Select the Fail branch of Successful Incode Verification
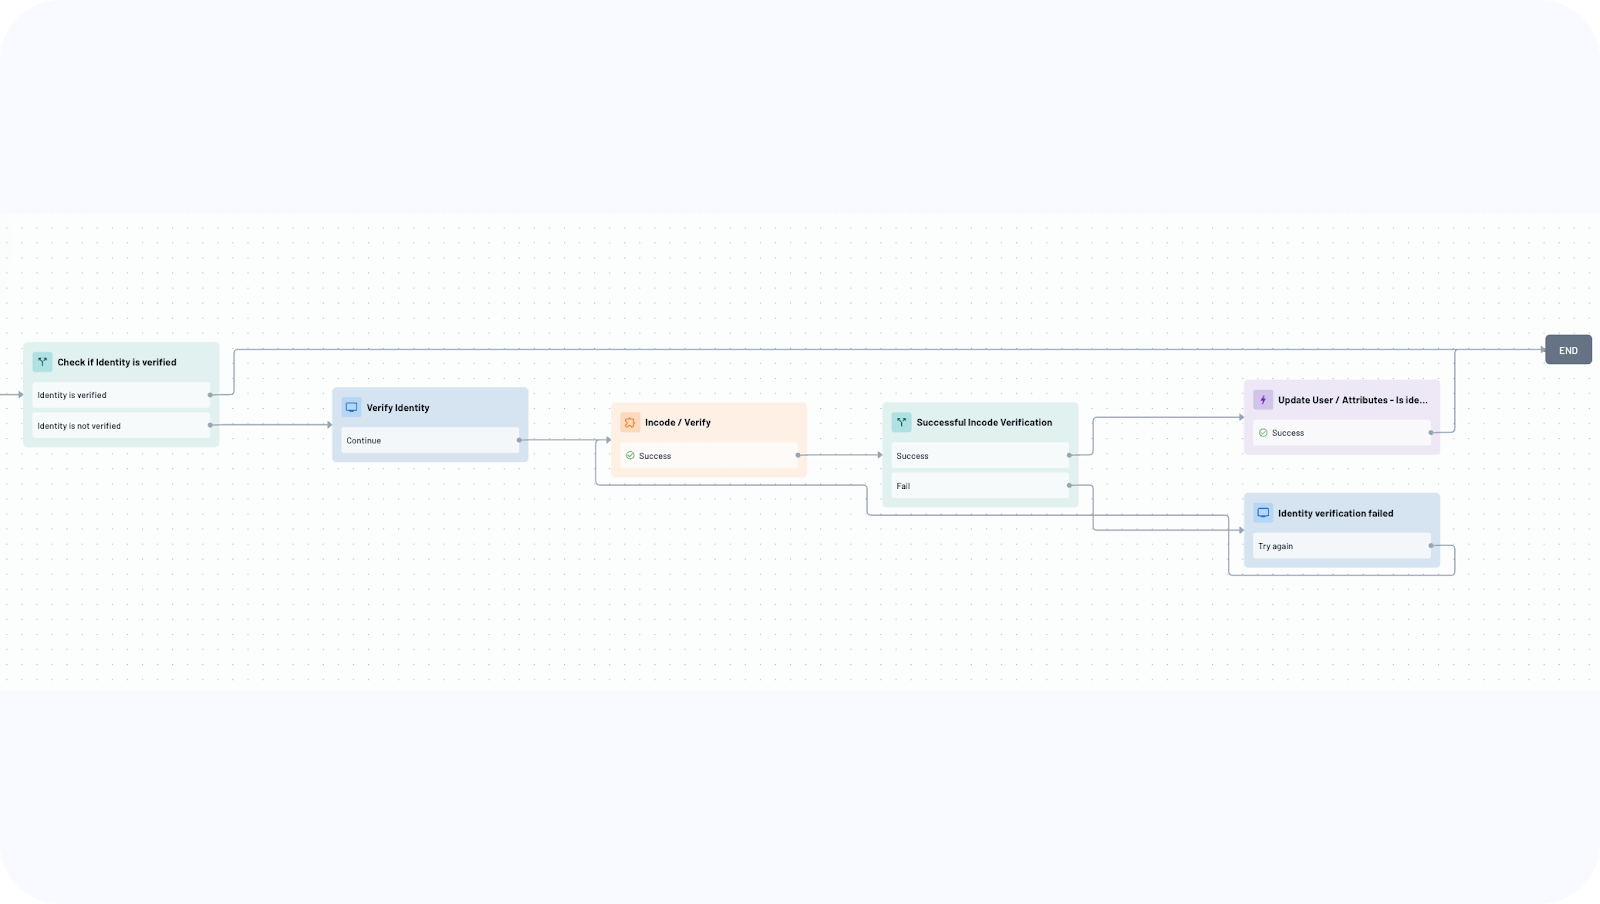This screenshot has width=1600, height=904. pos(979,486)
